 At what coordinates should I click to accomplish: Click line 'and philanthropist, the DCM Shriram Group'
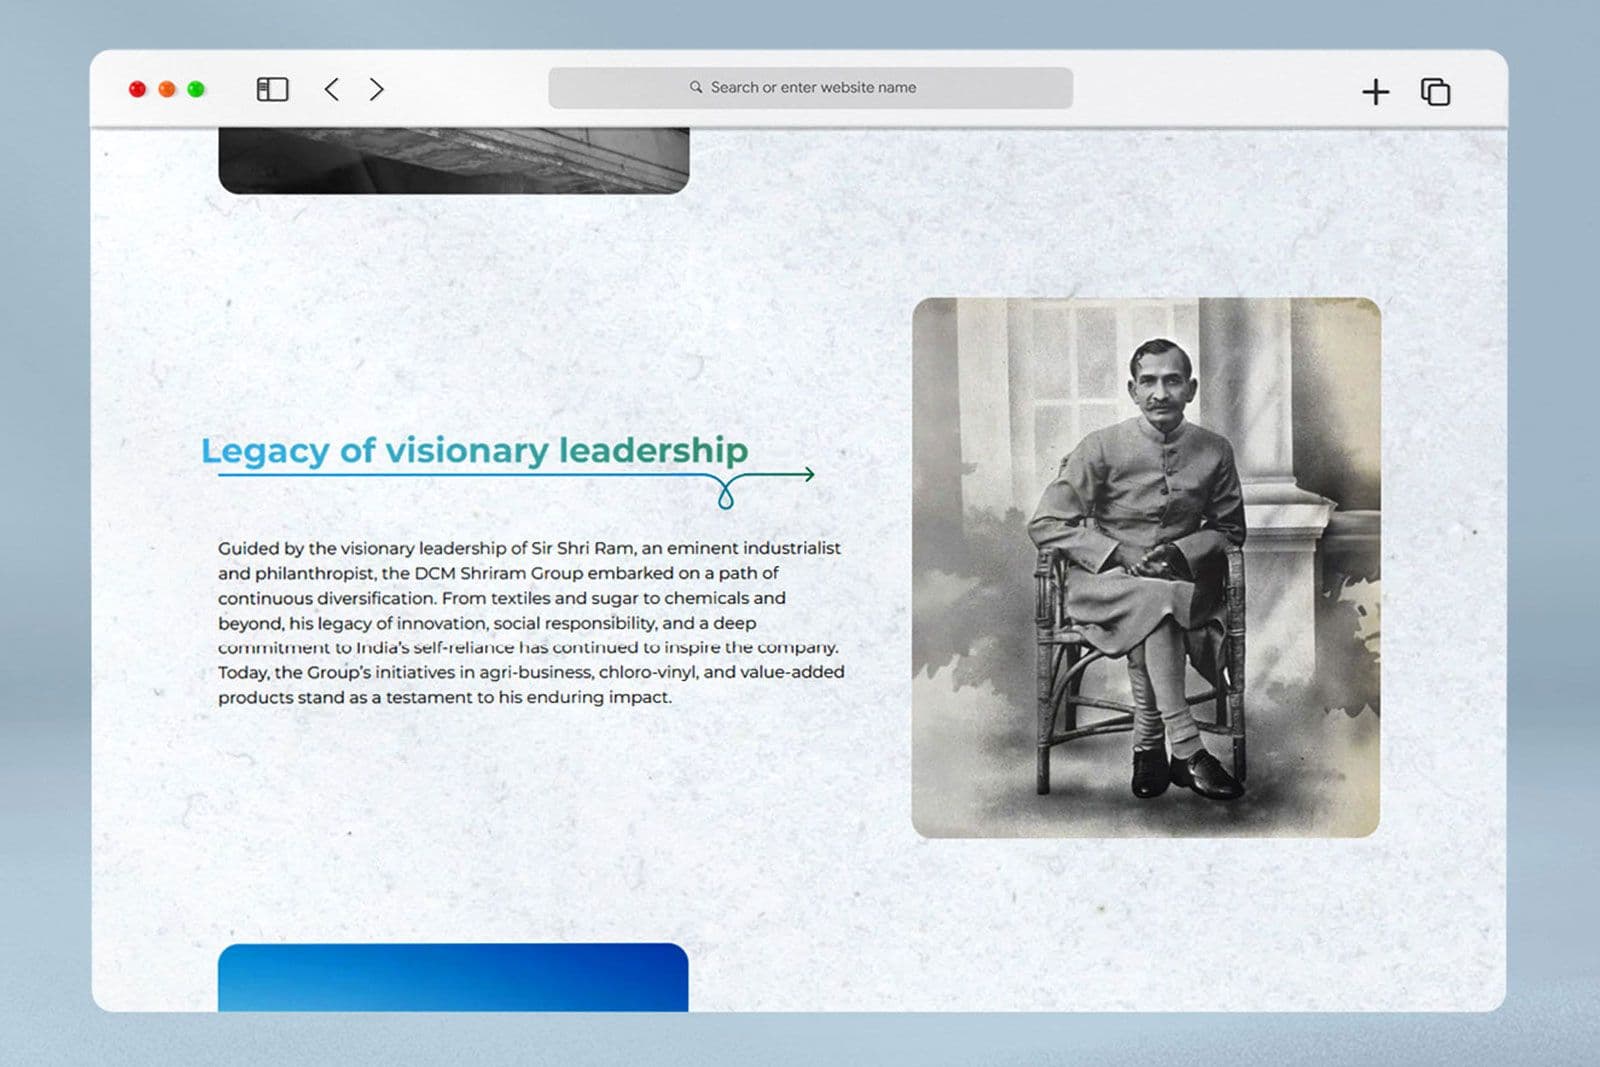[x=498, y=573]
